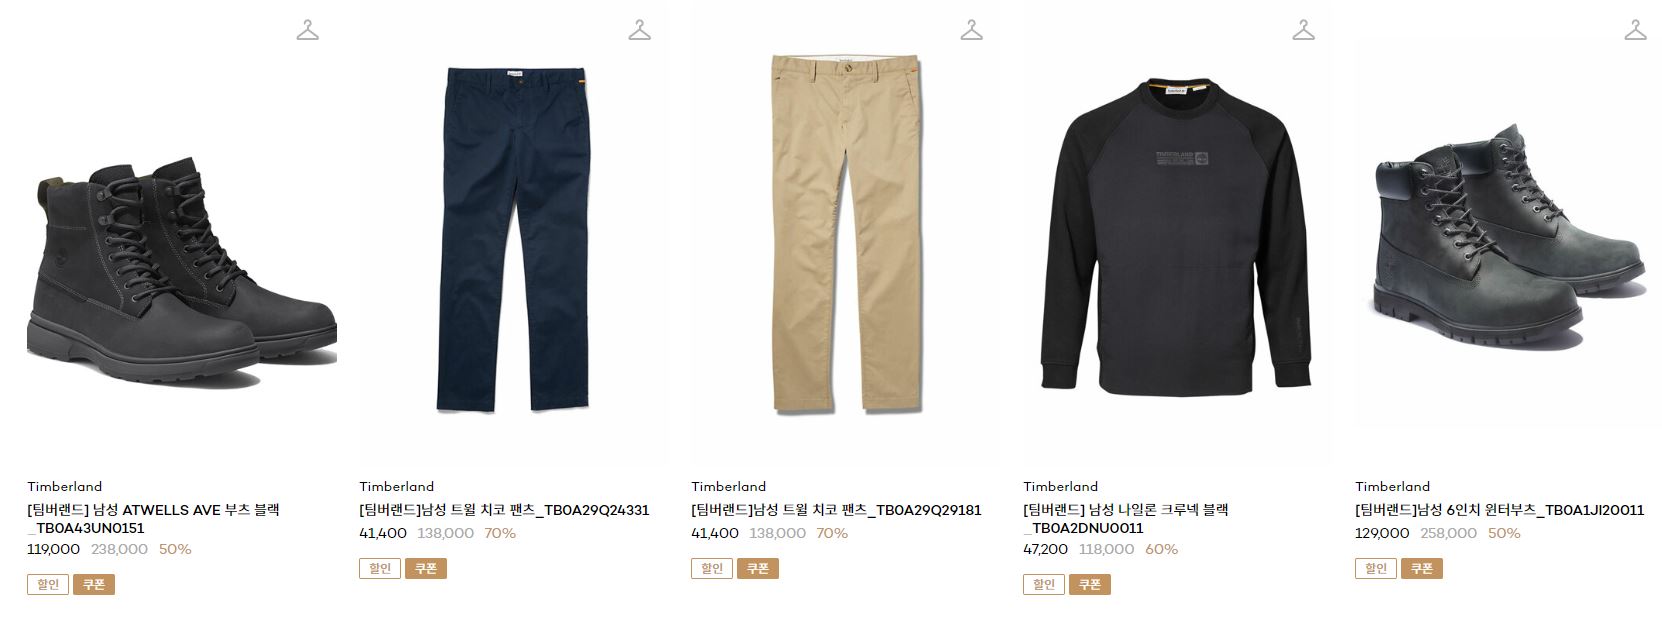The height and width of the screenshot is (622, 1662).
Task: Click hanger icon above navy chino pants
Action: tap(639, 30)
